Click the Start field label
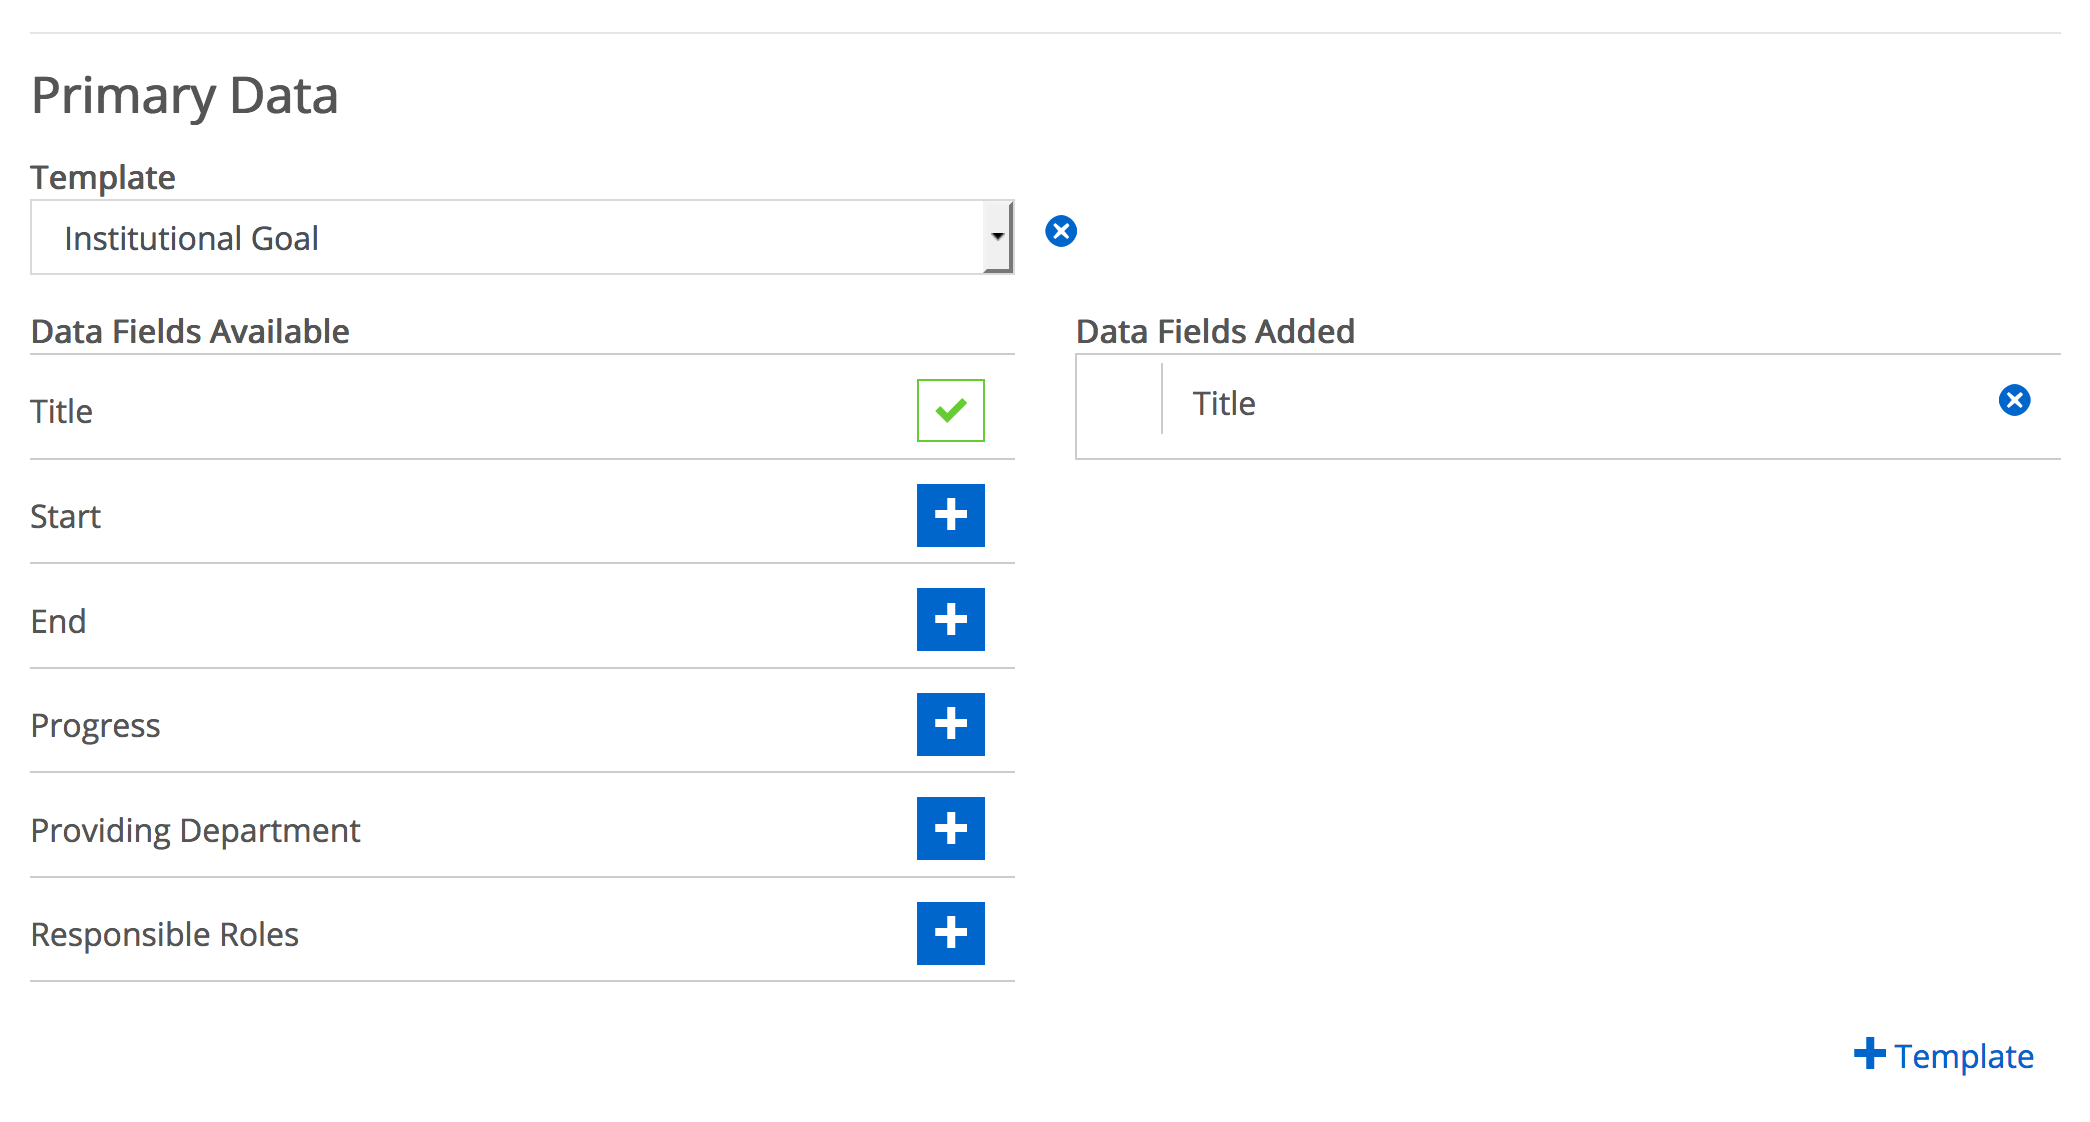Screen dimensions: 2090x1122 [66, 516]
